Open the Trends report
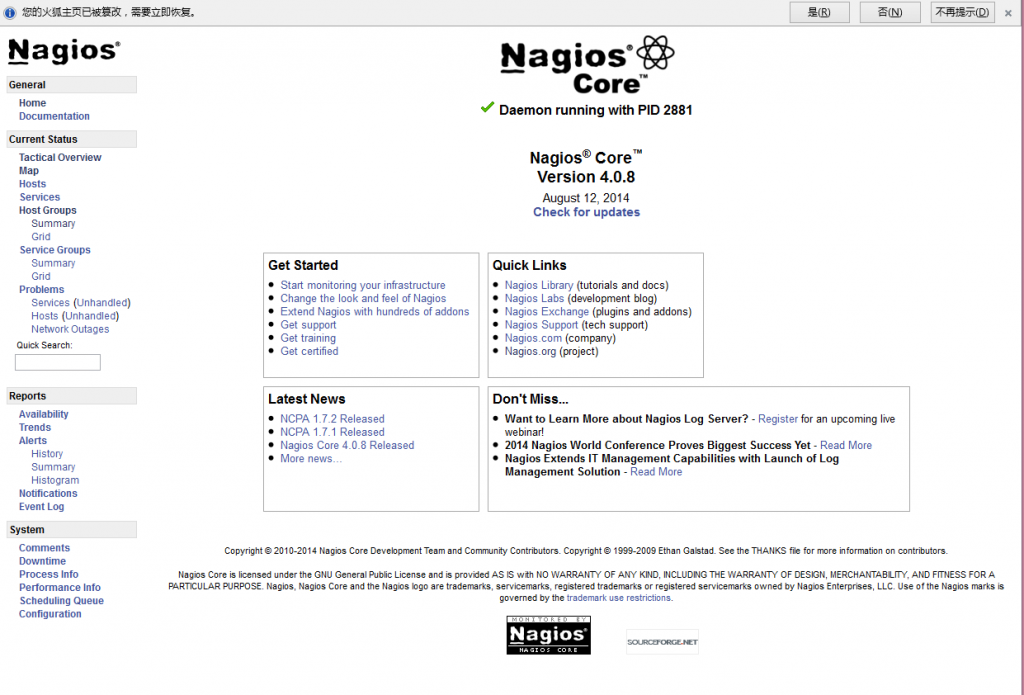Screen dimensions: 1024x695 (x=35, y=427)
